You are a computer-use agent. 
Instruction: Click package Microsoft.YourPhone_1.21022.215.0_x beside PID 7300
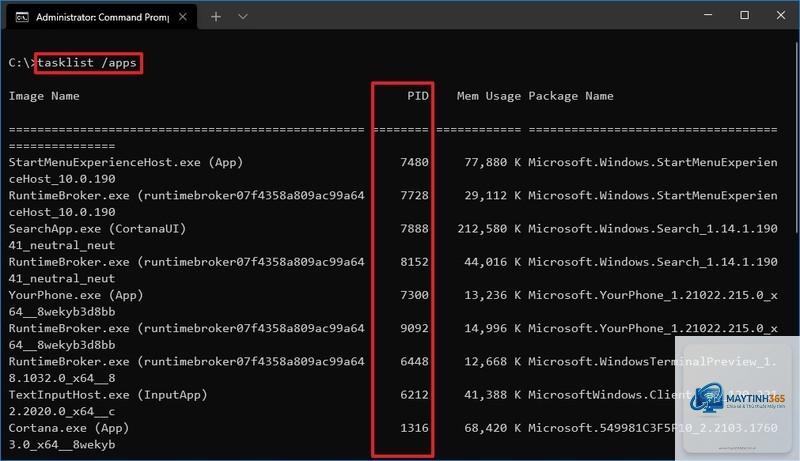coord(653,295)
